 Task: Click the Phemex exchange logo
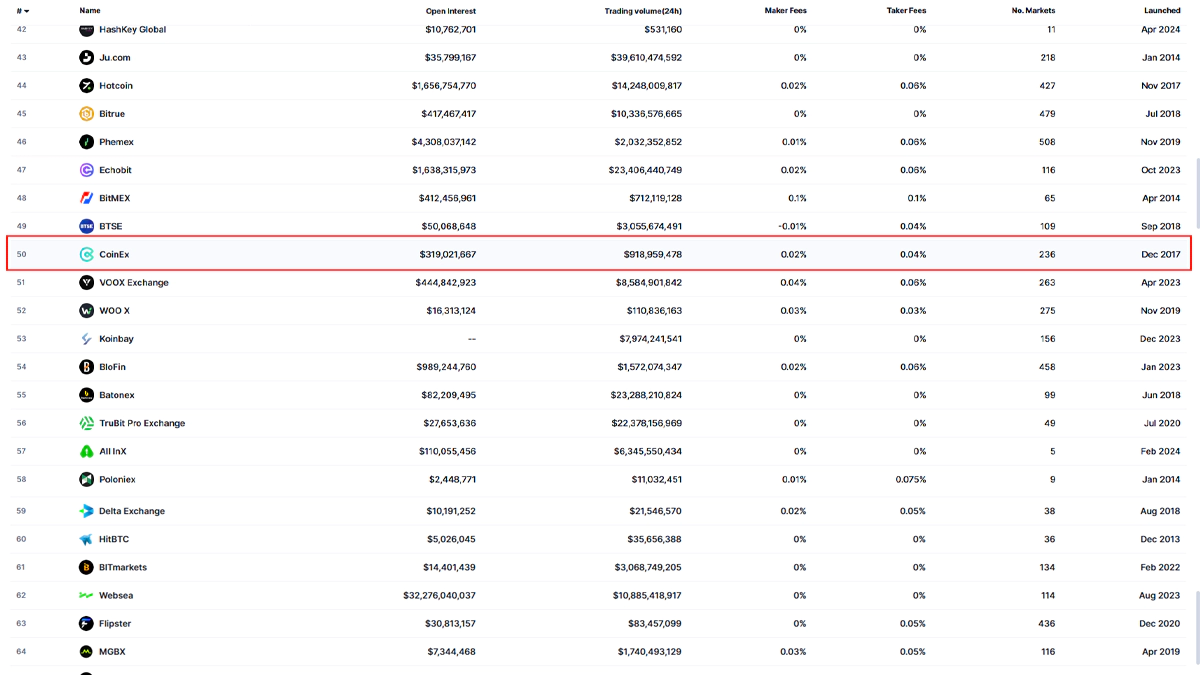coord(87,142)
